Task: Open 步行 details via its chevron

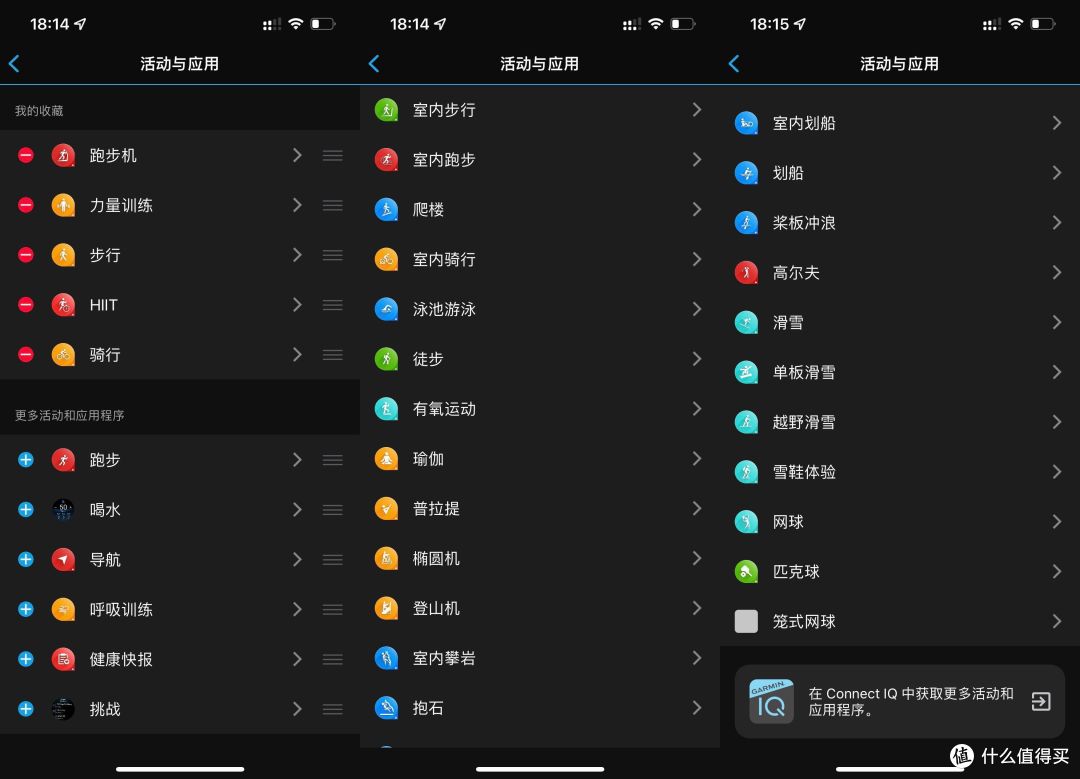Action: [297, 255]
